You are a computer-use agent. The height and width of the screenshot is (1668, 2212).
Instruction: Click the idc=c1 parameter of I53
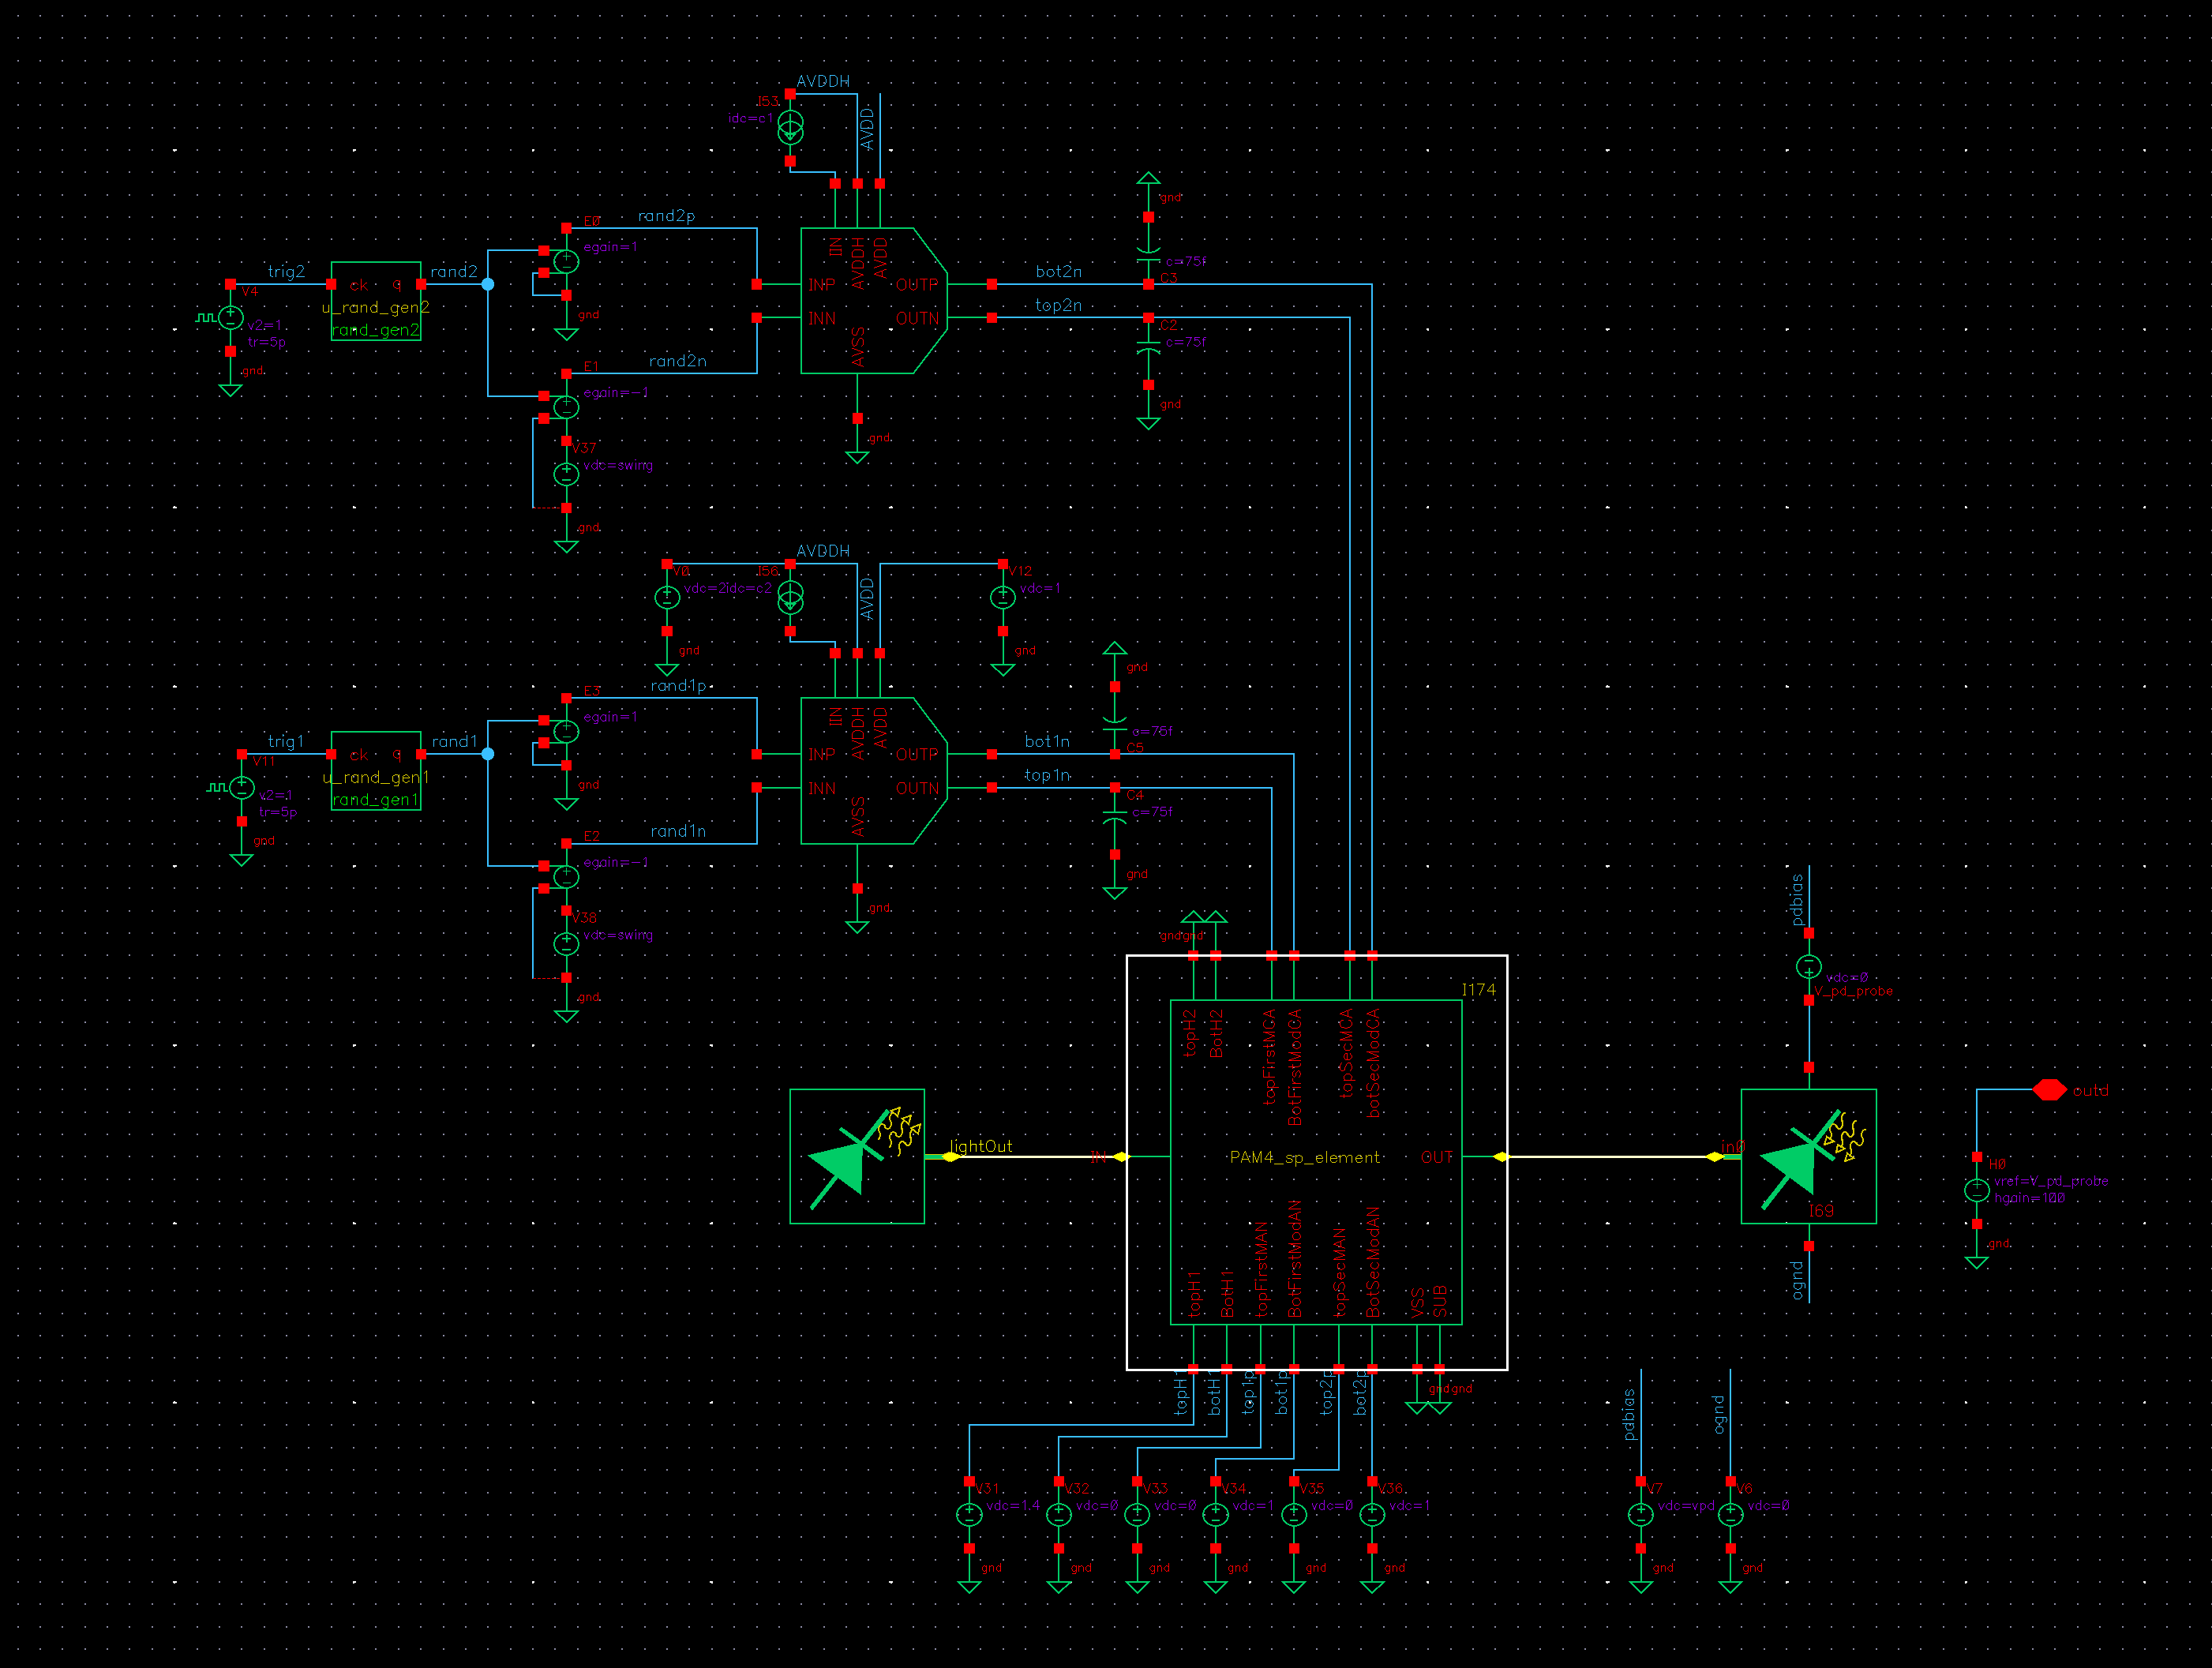point(750,118)
